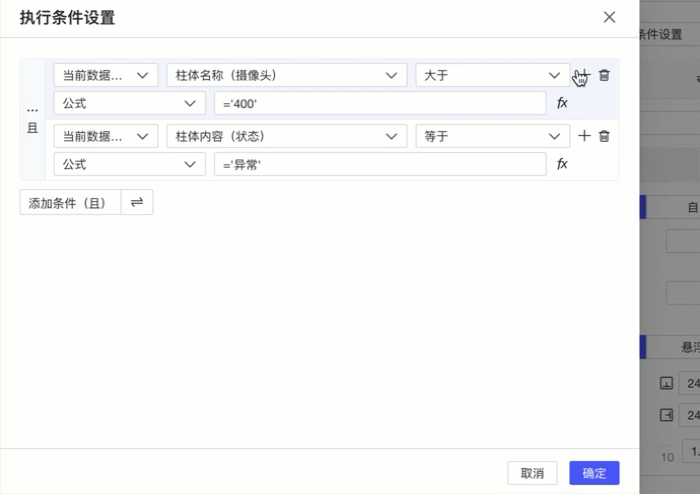Image resolution: width=700 pixels, height=494 pixels.
Task: Open formula editor for ='400' value
Action: 562,103
